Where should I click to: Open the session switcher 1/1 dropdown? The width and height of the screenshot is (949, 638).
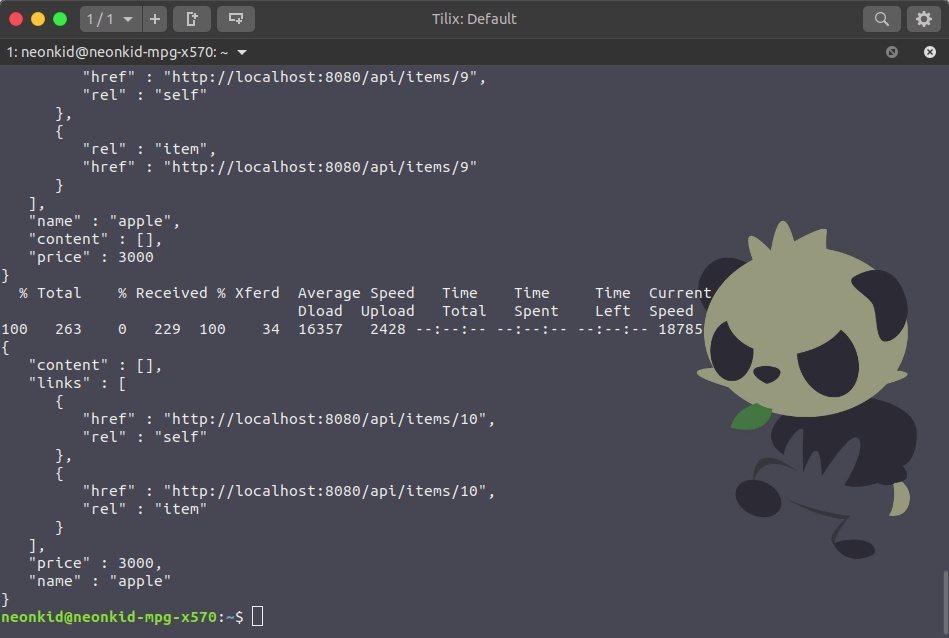pos(111,19)
